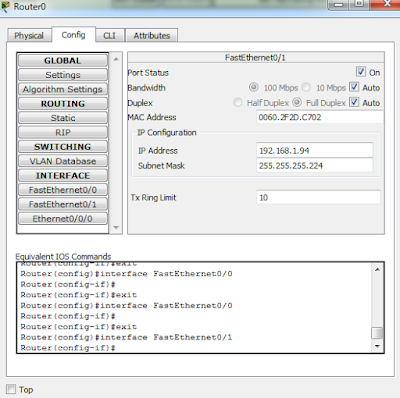Click the IP Address field
Image resolution: width=400 pixels, height=398 pixels.
pyautogui.click(x=315, y=150)
